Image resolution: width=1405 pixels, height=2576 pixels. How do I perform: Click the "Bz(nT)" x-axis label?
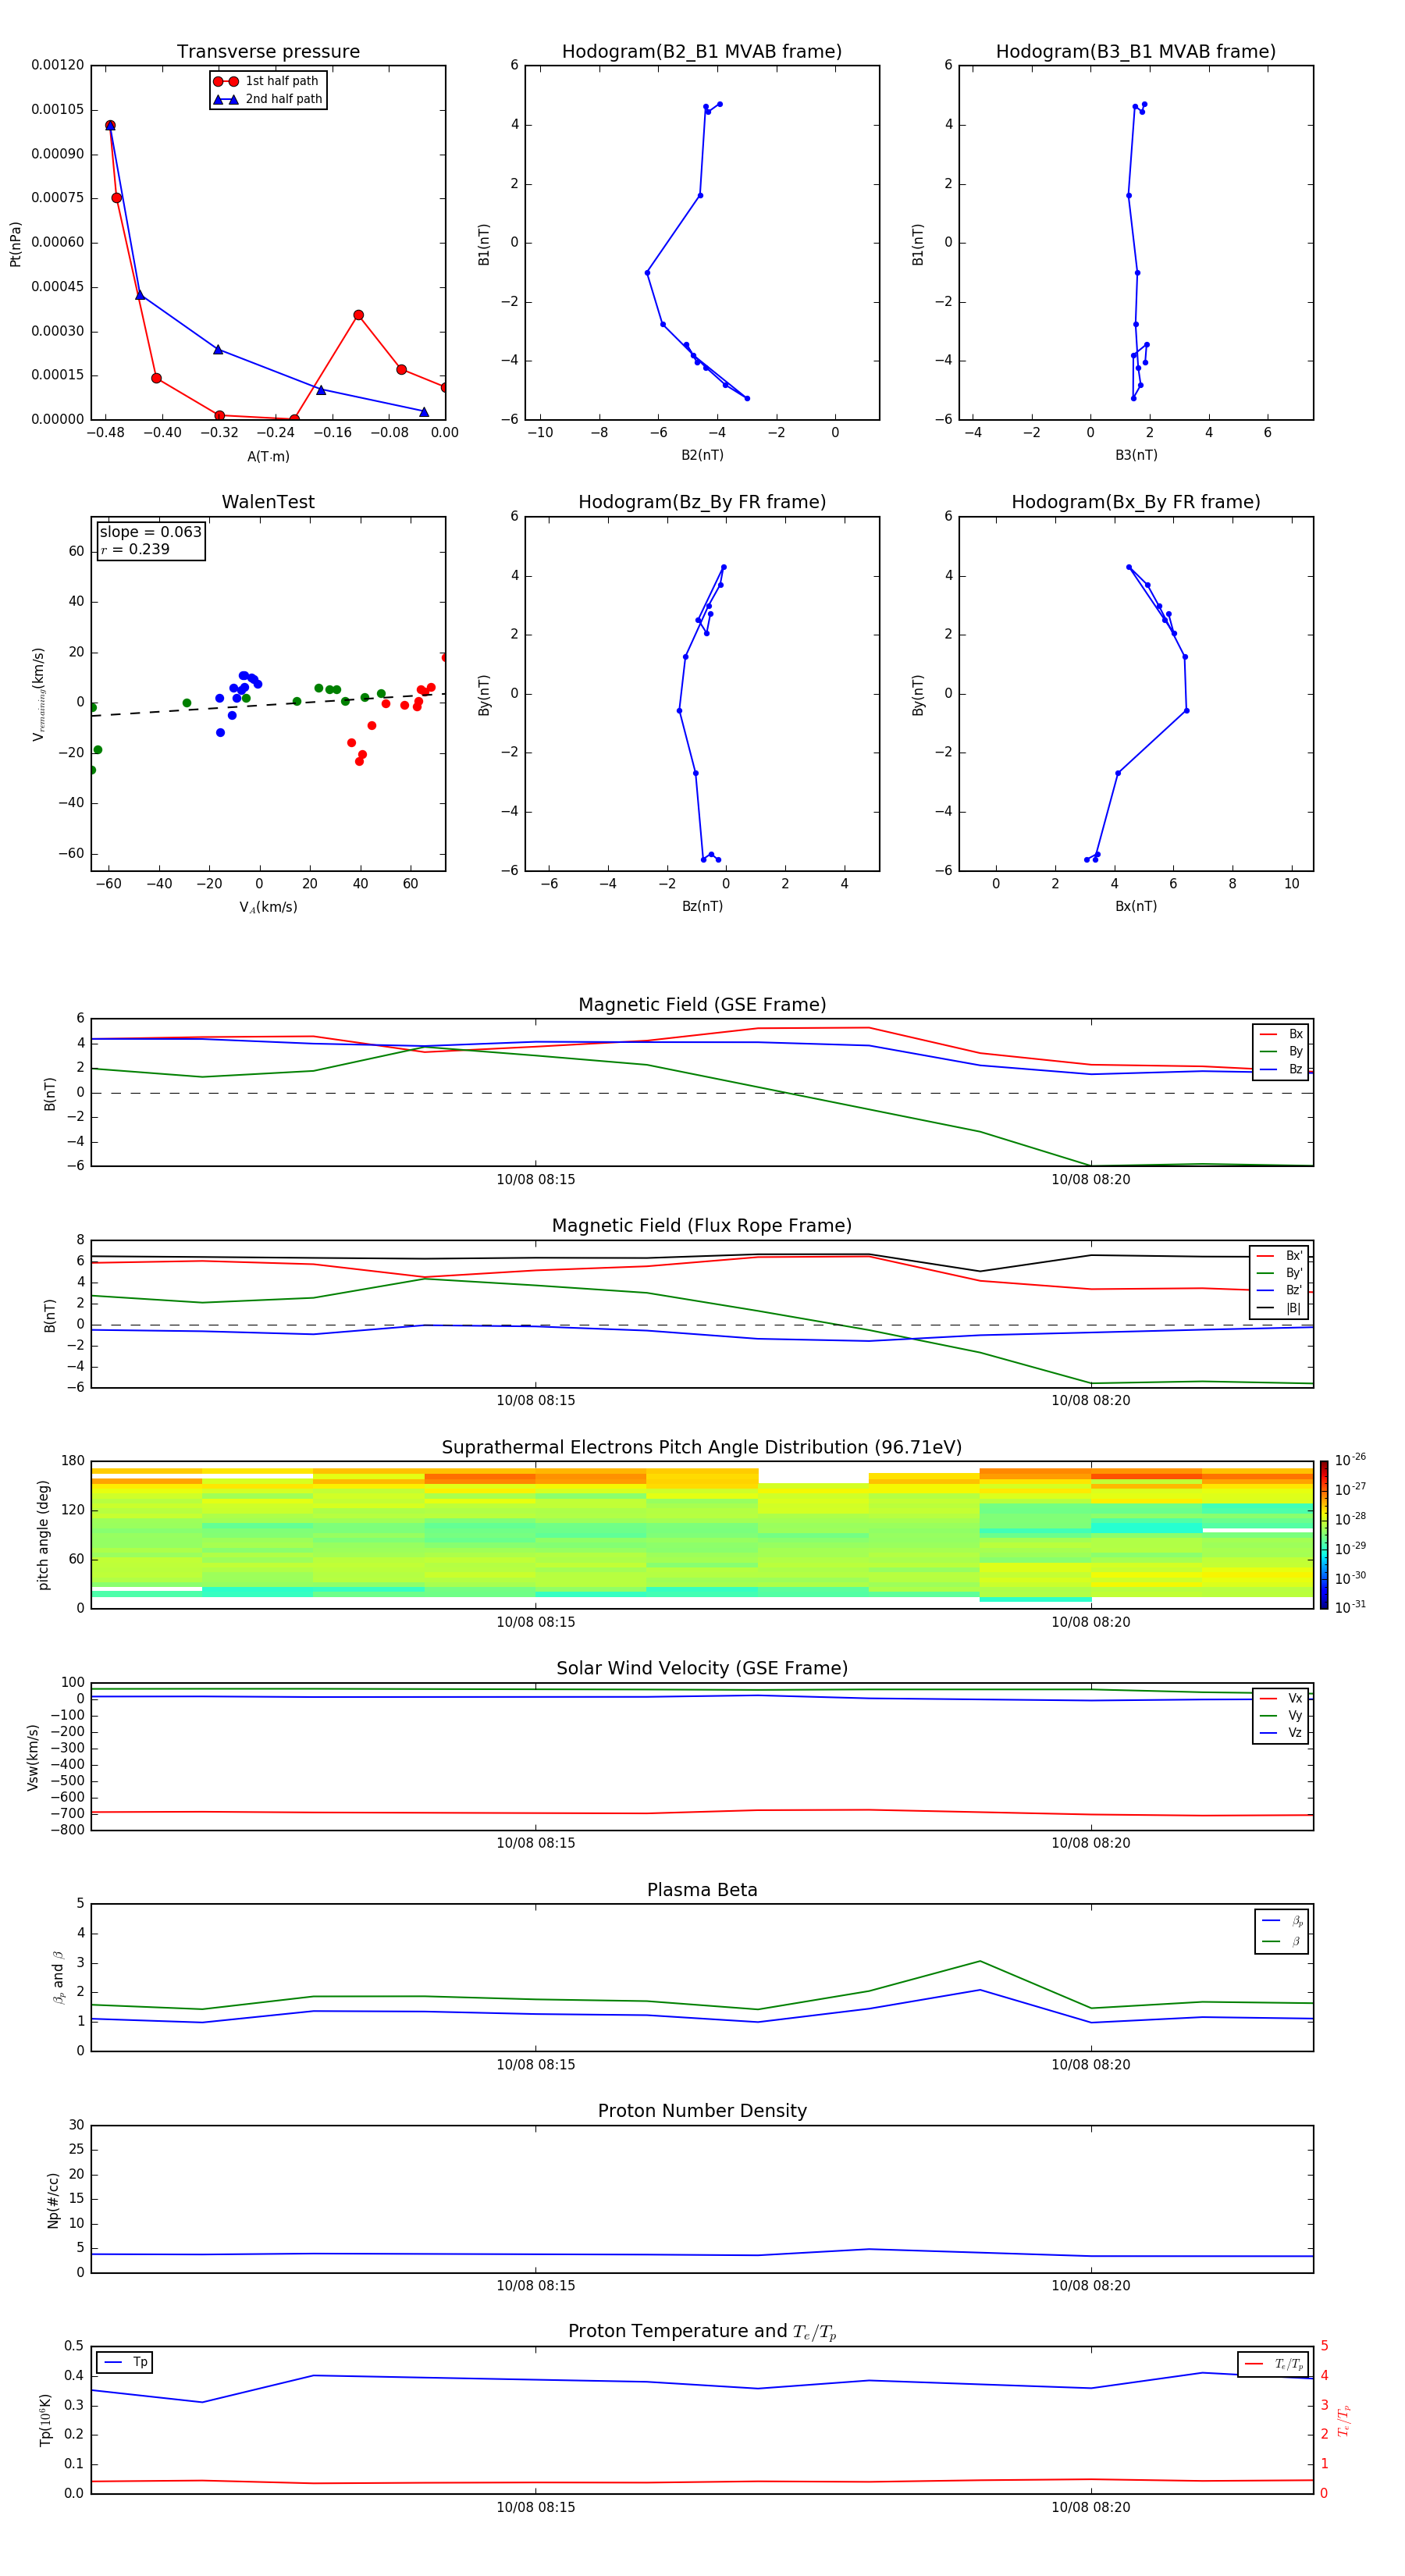click(702, 906)
